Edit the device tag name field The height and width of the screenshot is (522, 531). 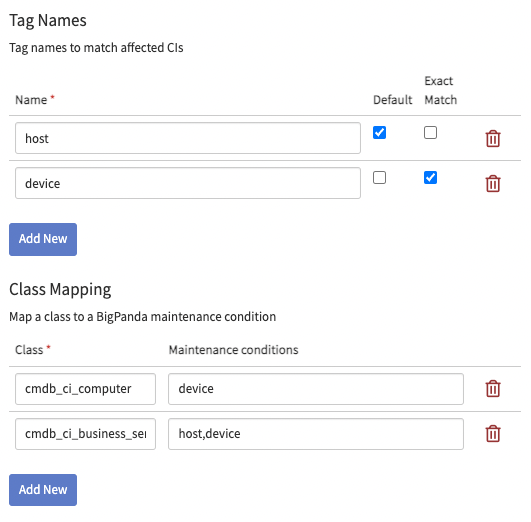[188, 183]
